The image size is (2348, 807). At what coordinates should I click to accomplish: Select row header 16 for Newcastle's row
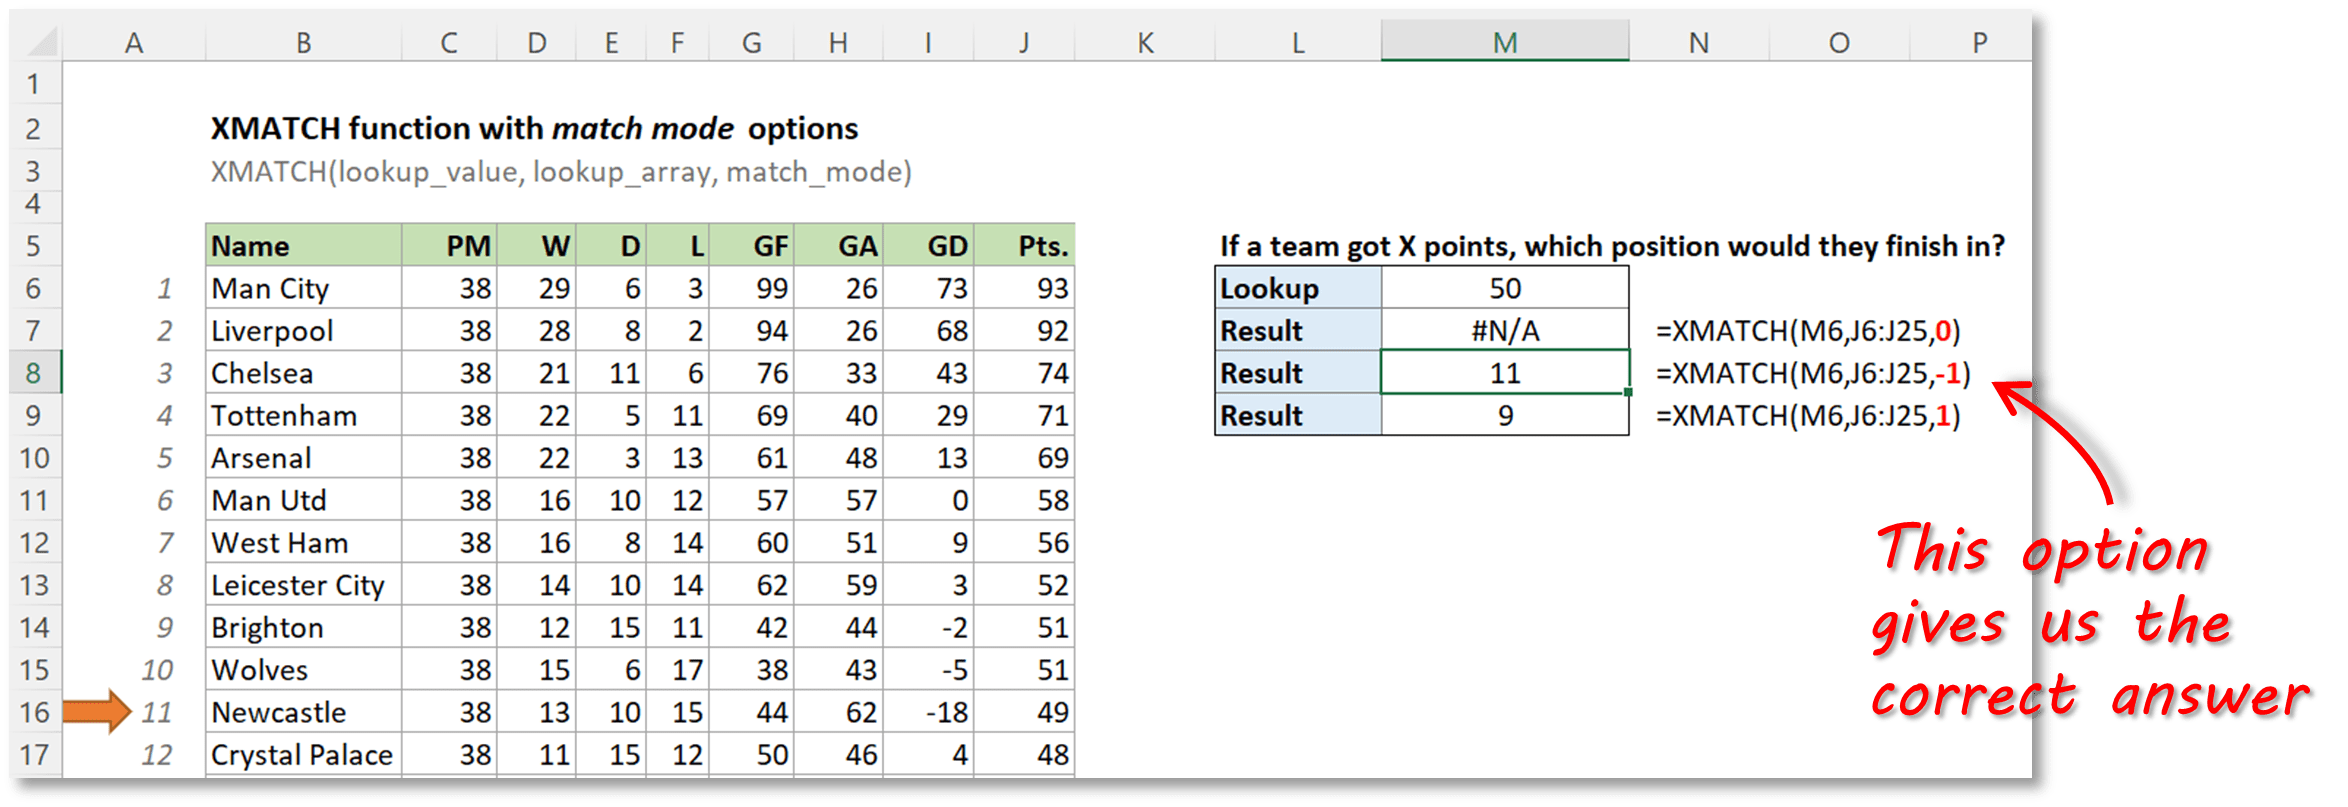(36, 712)
